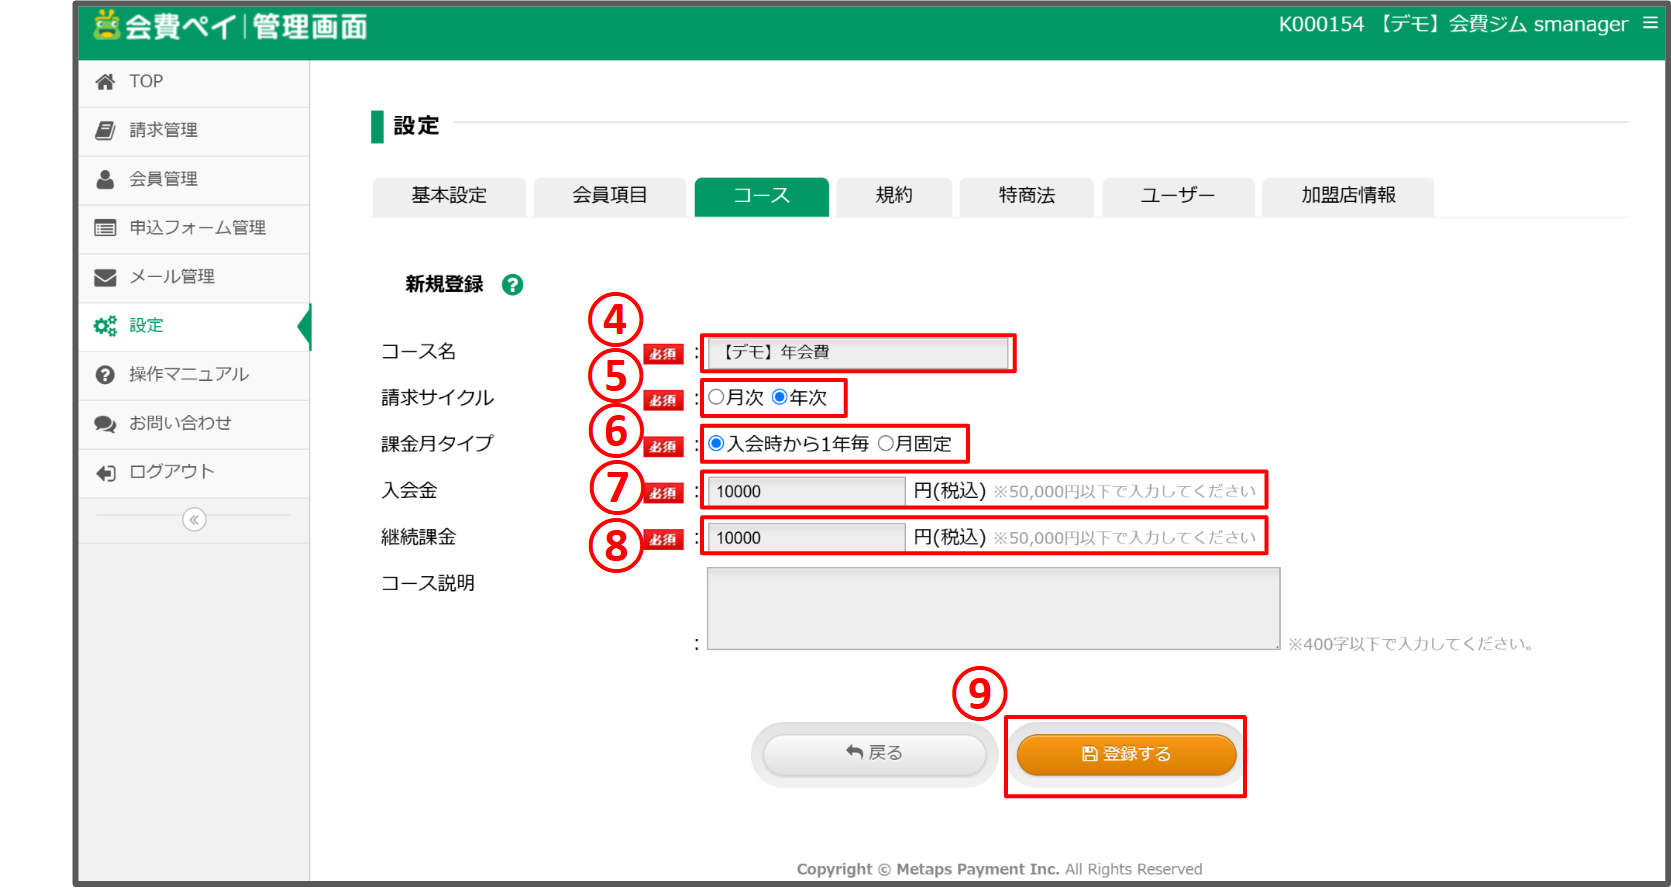Switch to the 特商法 tab
Viewport: 1671px width, 889px height.
point(1026,196)
